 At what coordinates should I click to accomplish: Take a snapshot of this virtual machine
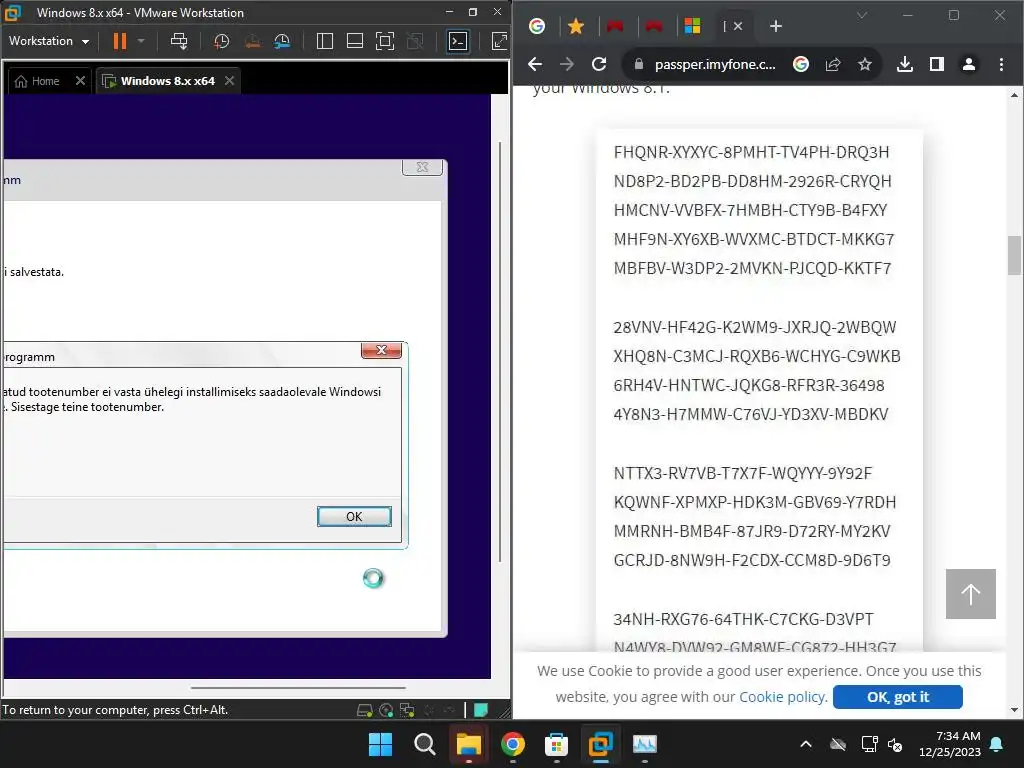point(221,41)
